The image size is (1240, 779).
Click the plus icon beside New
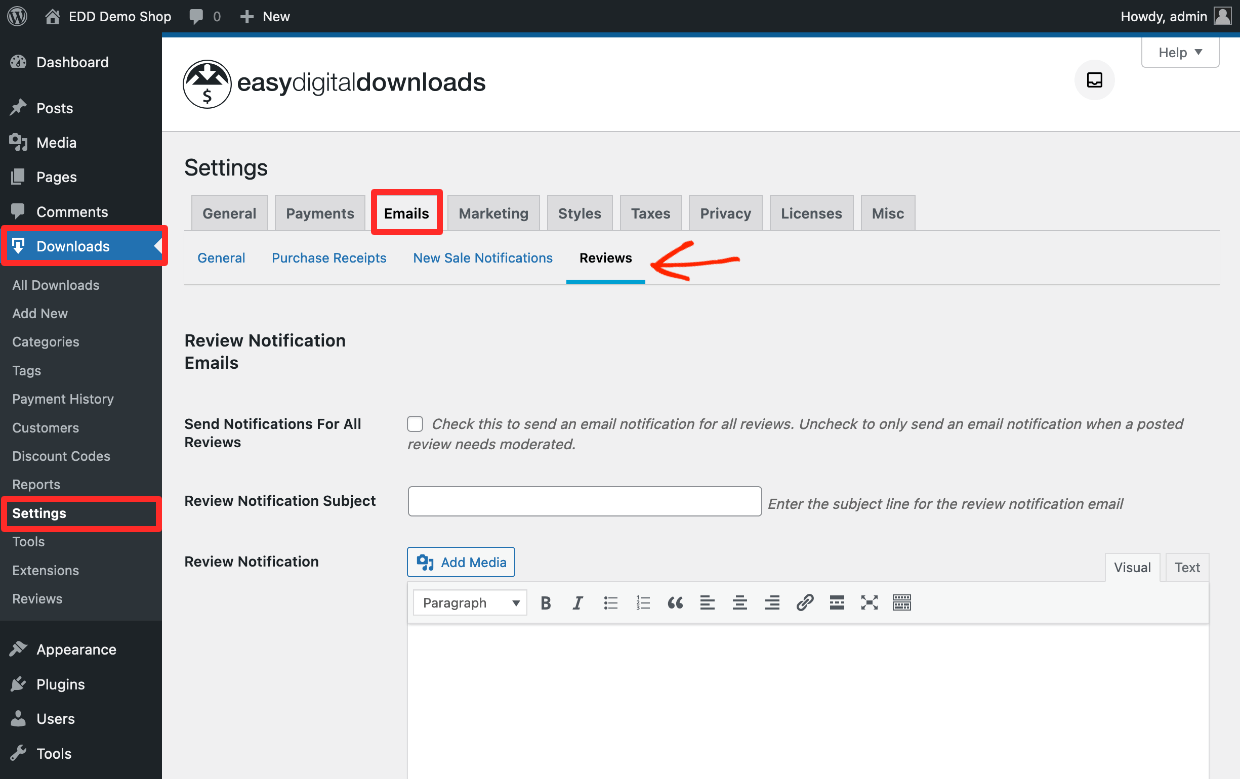(x=247, y=16)
